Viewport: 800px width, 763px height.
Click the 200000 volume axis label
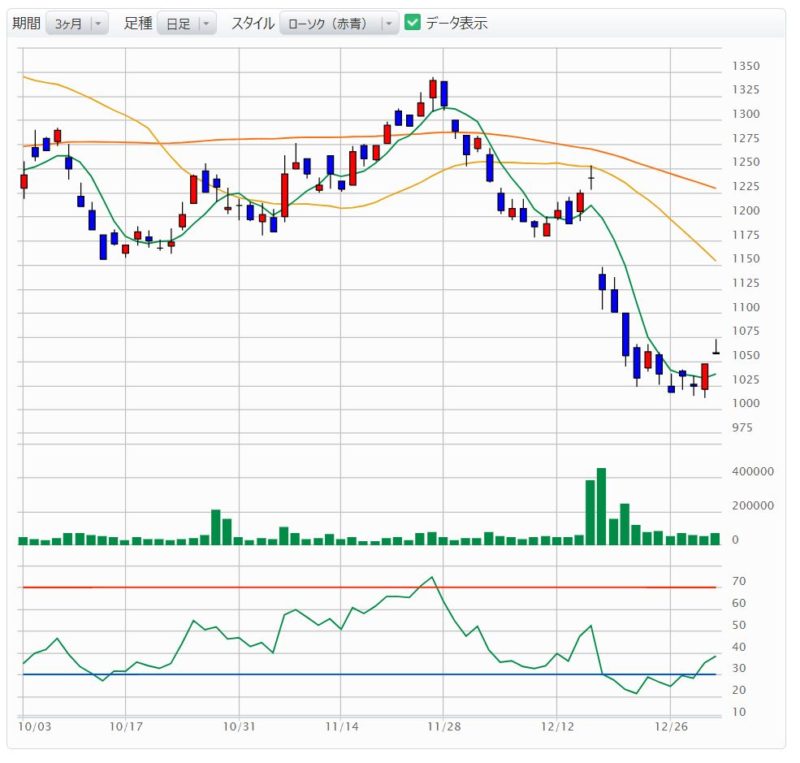[x=753, y=505]
